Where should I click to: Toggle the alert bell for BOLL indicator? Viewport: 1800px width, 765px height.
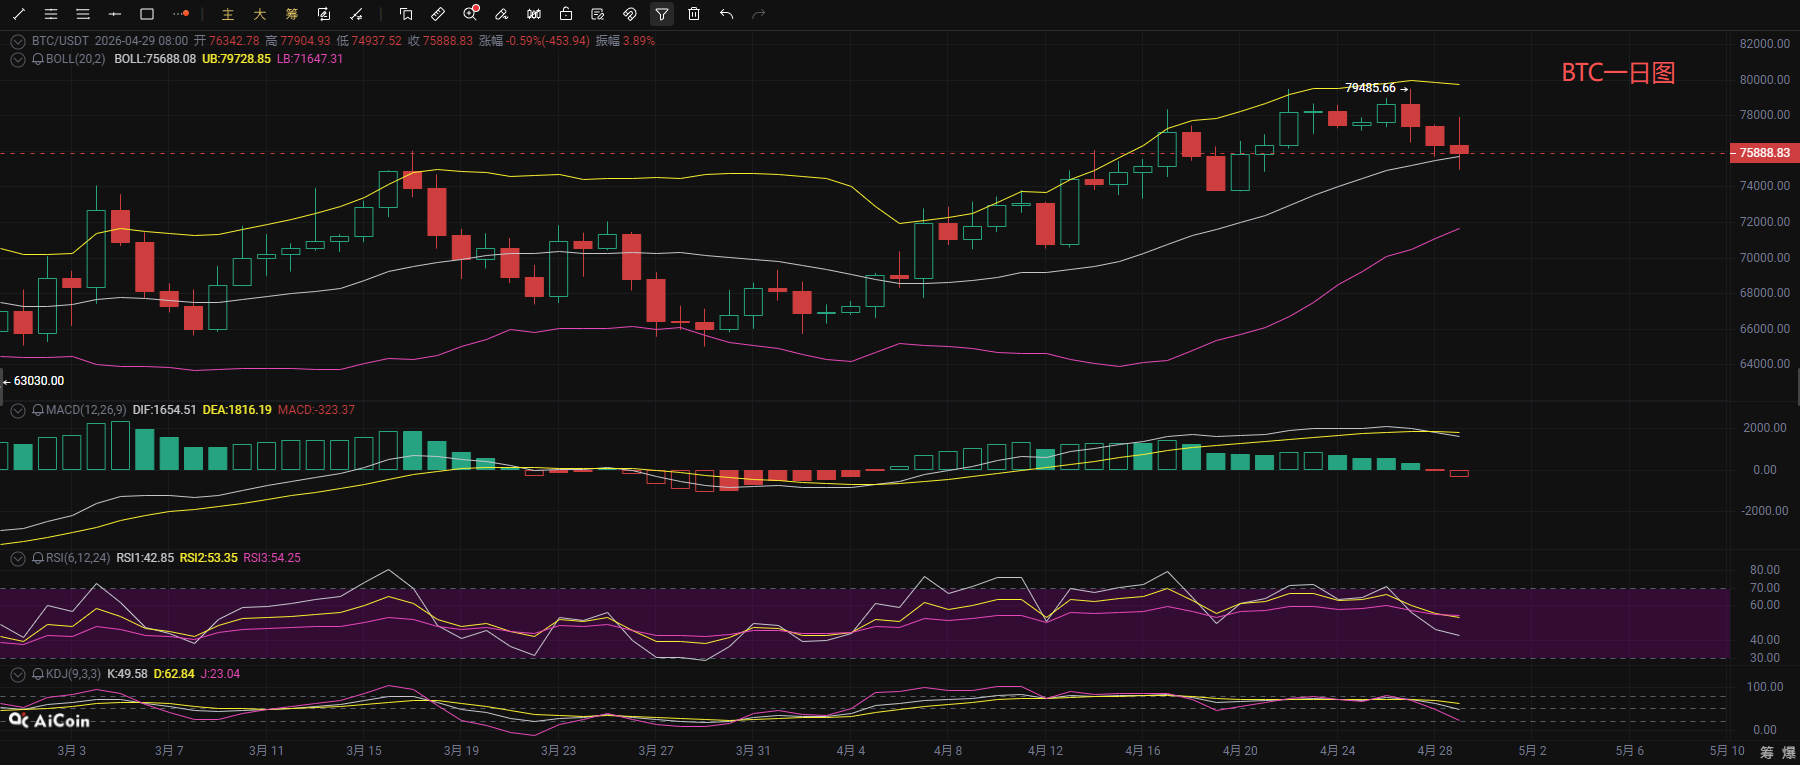(38, 59)
